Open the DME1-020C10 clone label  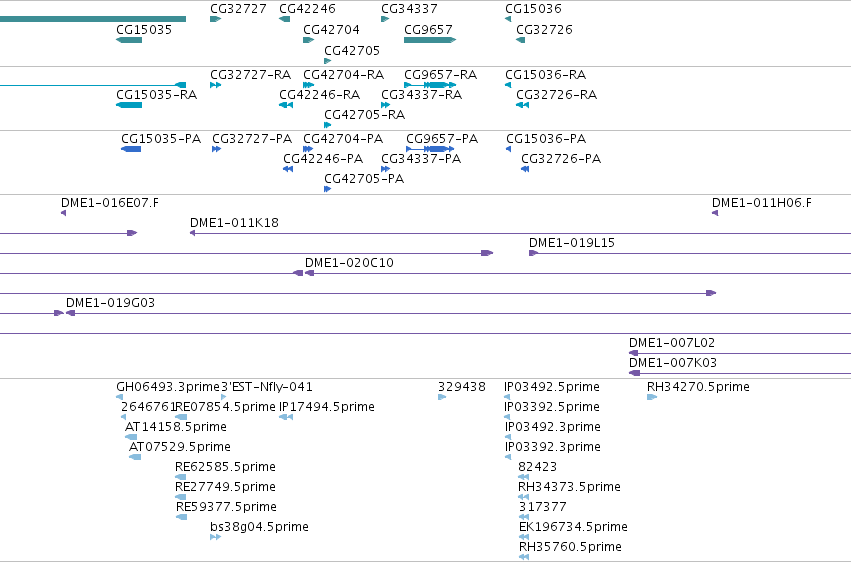click(x=349, y=263)
